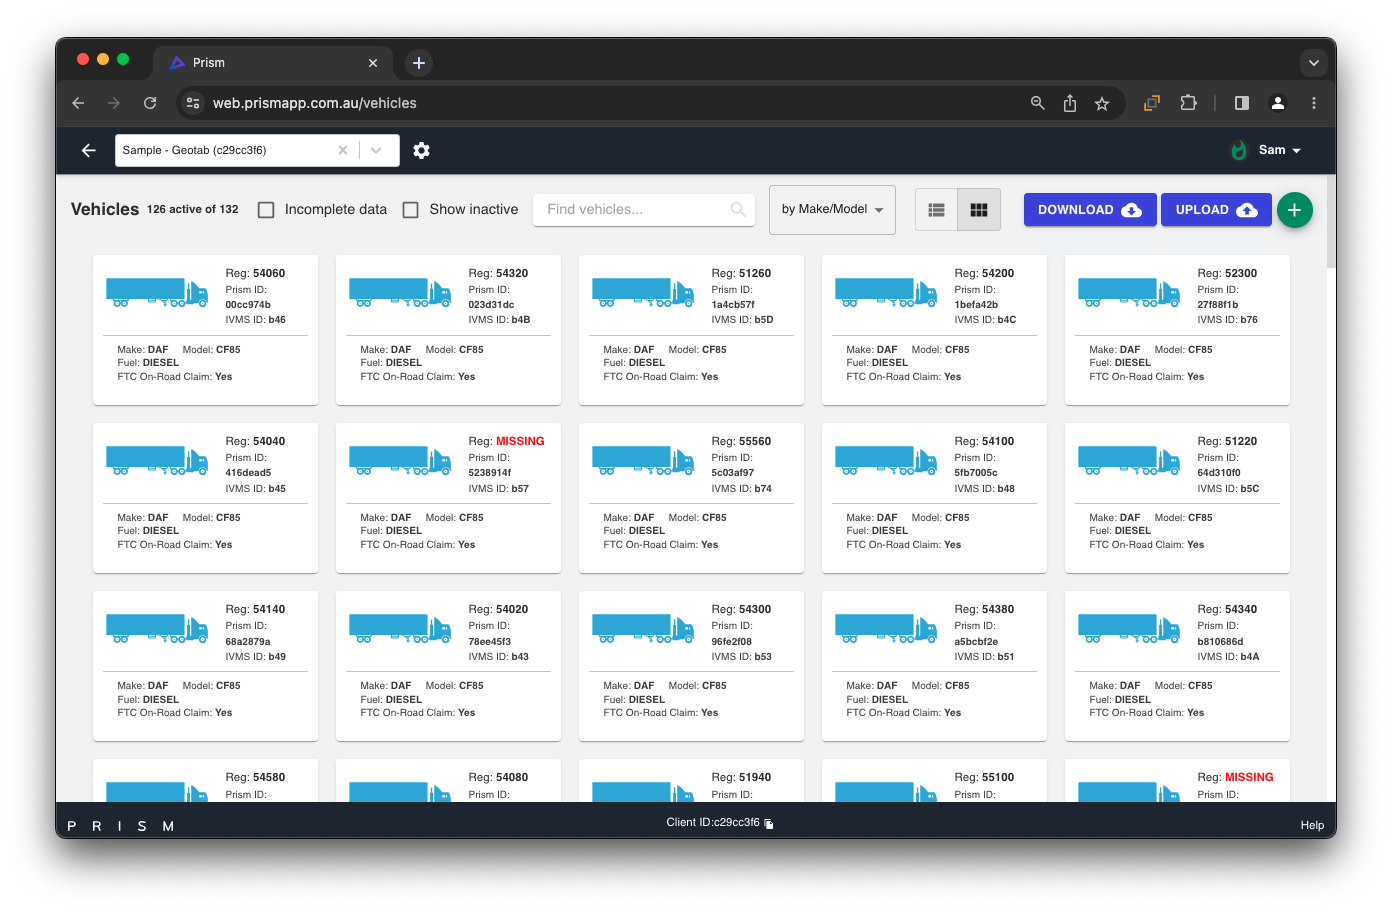1392x912 pixels.
Task: Click the UPLOAD button
Action: click(x=1215, y=210)
